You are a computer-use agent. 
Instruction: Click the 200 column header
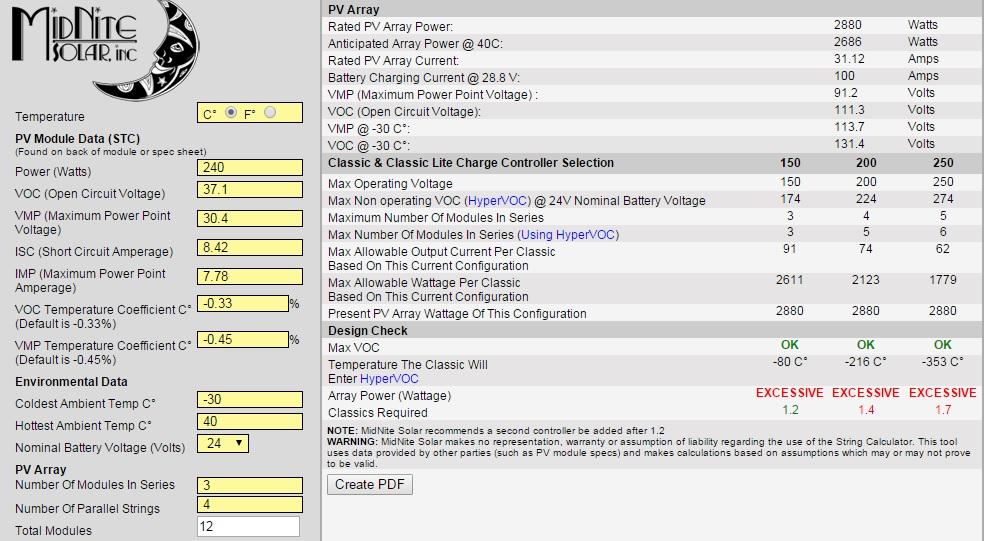866,163
